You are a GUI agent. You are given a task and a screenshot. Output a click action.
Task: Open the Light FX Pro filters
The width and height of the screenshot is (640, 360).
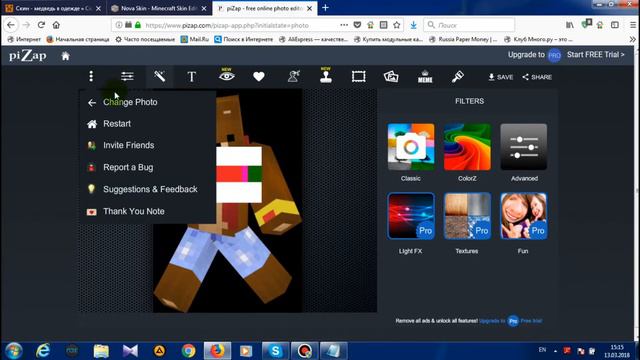pos(411,216)
